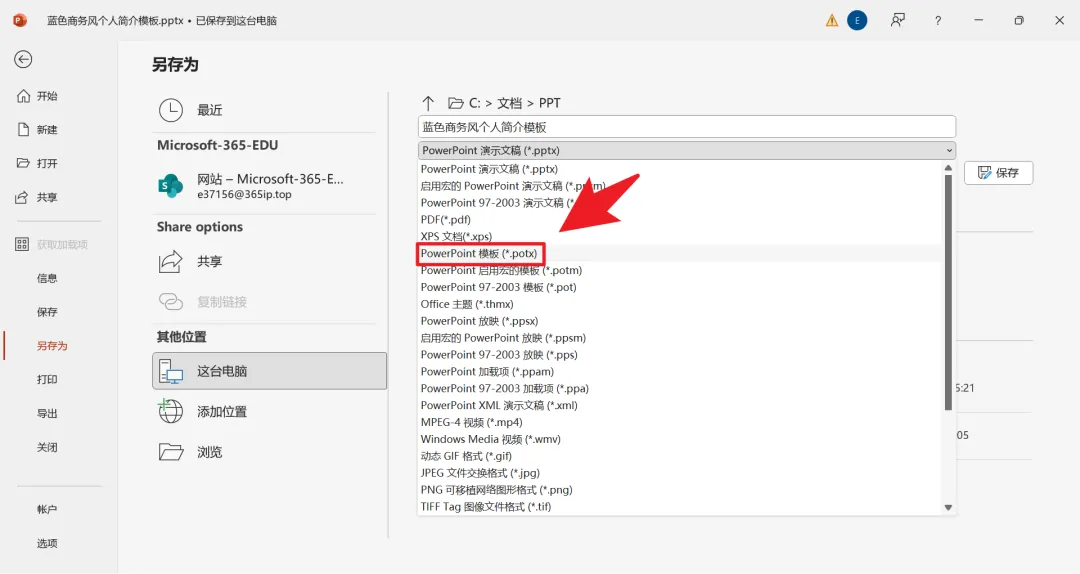Click the SharePoint site icon
1080x574 pixels.
(170, 186)
